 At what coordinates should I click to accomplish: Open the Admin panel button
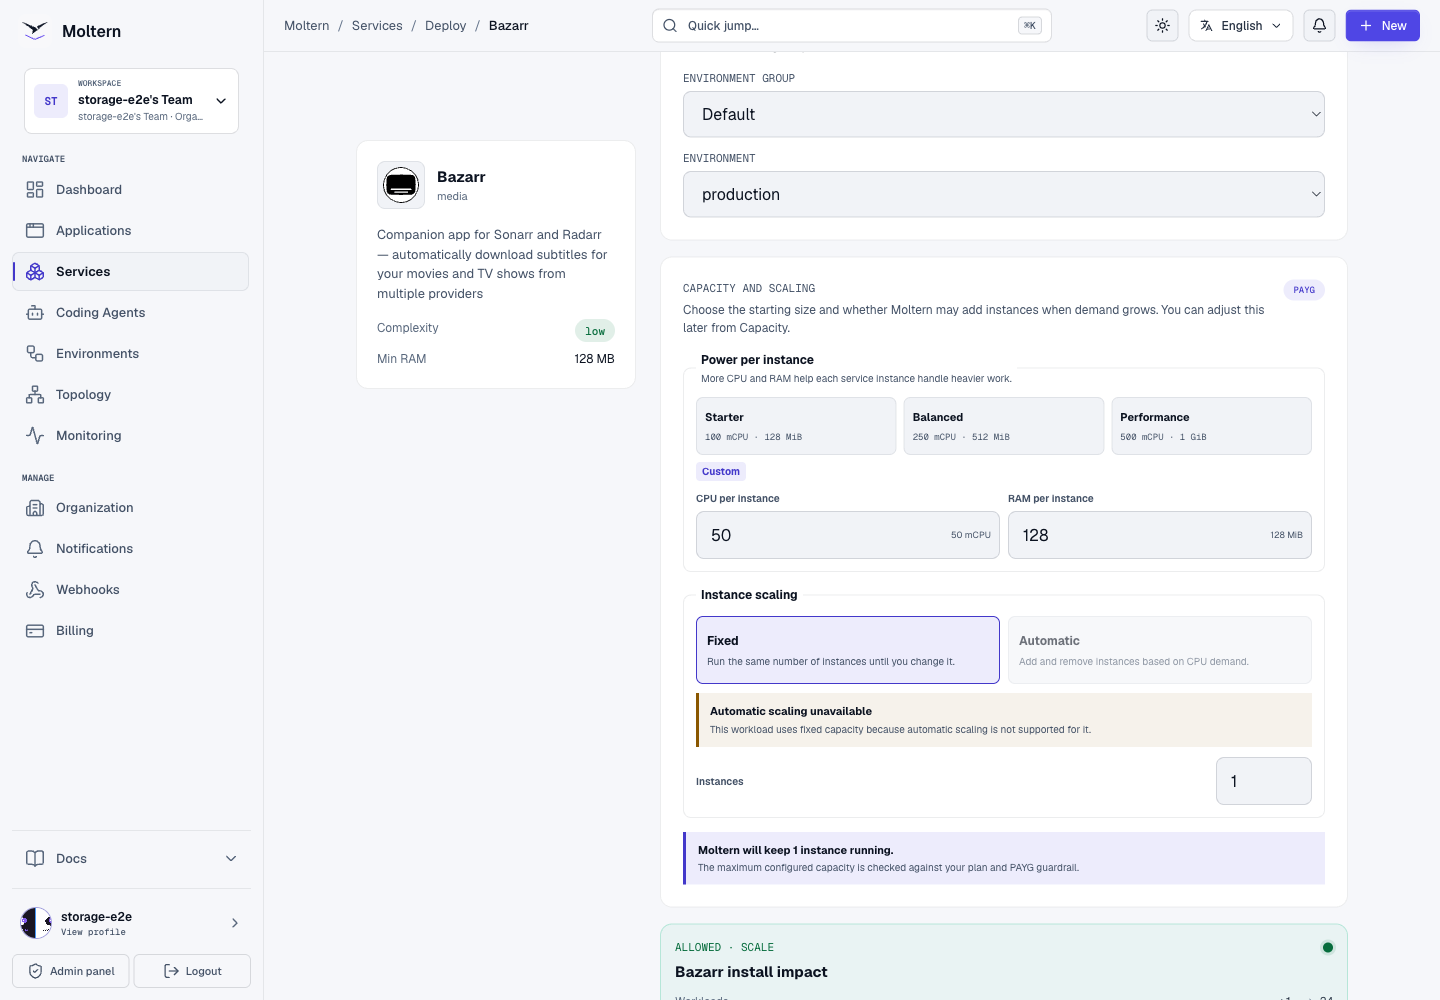click(71, 971)
